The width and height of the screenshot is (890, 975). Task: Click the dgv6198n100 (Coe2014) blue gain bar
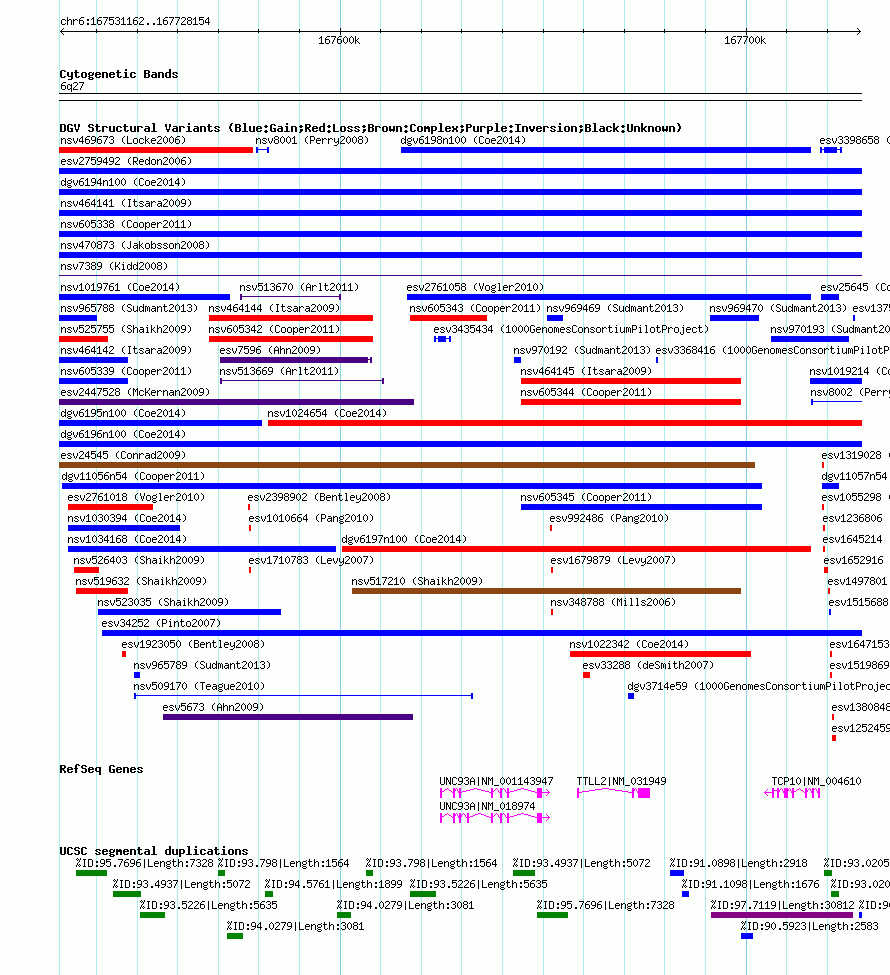tap(606, 150)
